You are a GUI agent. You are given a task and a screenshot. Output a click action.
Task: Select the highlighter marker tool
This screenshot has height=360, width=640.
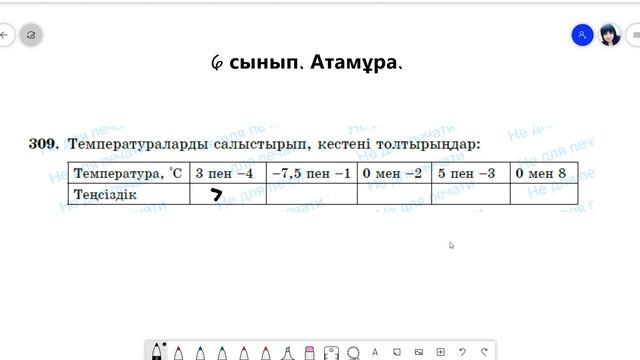coord(288,353)
